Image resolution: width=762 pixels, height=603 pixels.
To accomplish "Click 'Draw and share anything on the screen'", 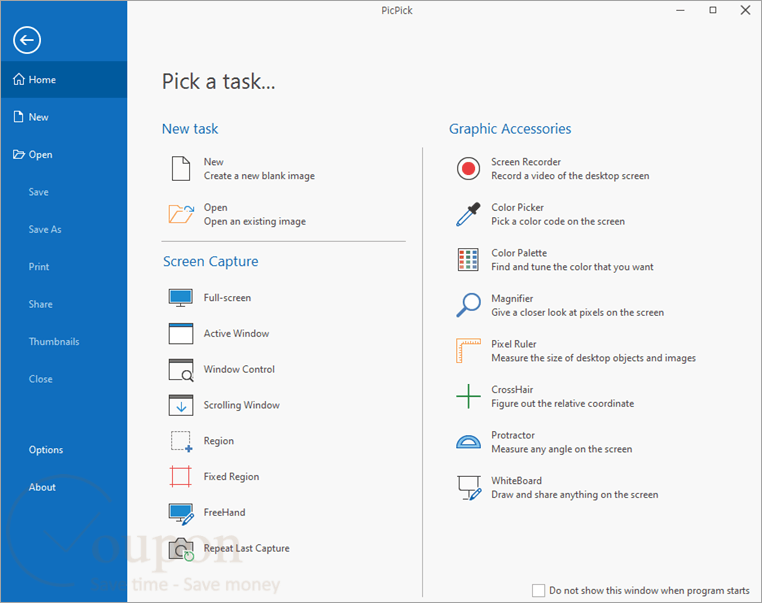I will pos(574,495).
